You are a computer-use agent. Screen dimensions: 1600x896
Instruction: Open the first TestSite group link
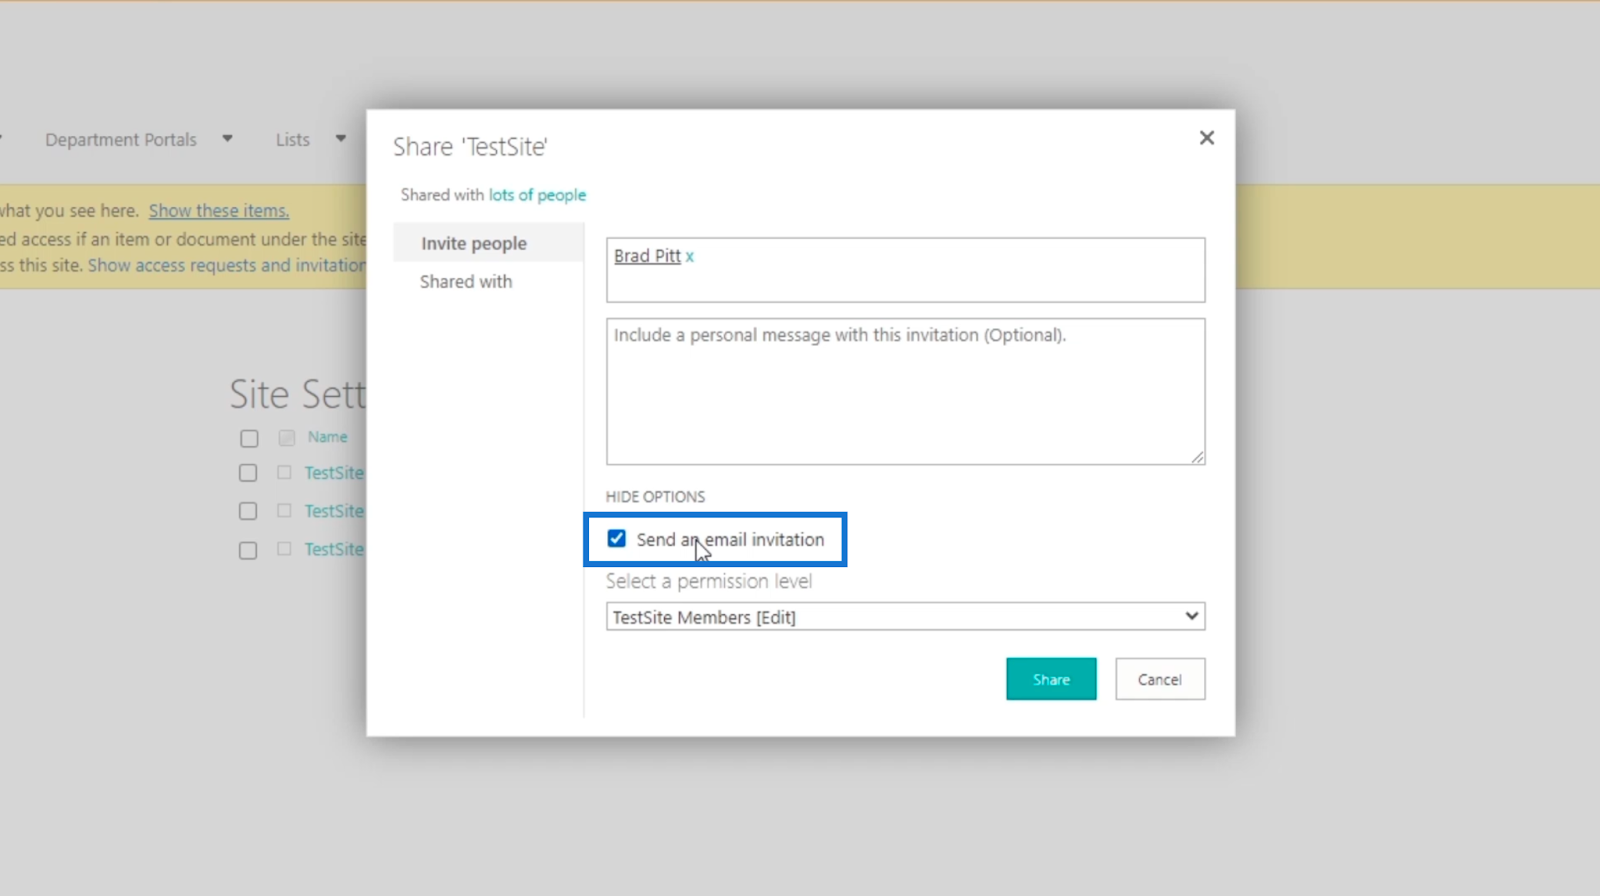coord(334,473)
